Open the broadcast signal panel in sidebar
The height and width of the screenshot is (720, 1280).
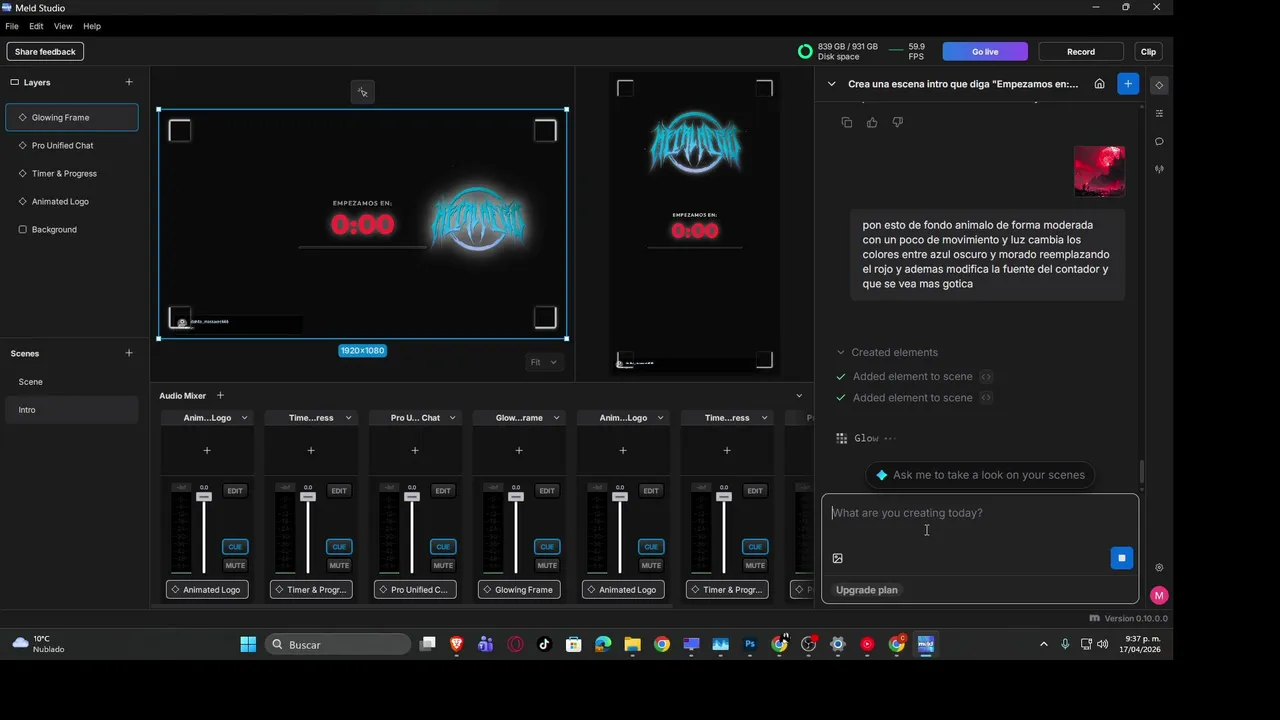[1159, 169]
